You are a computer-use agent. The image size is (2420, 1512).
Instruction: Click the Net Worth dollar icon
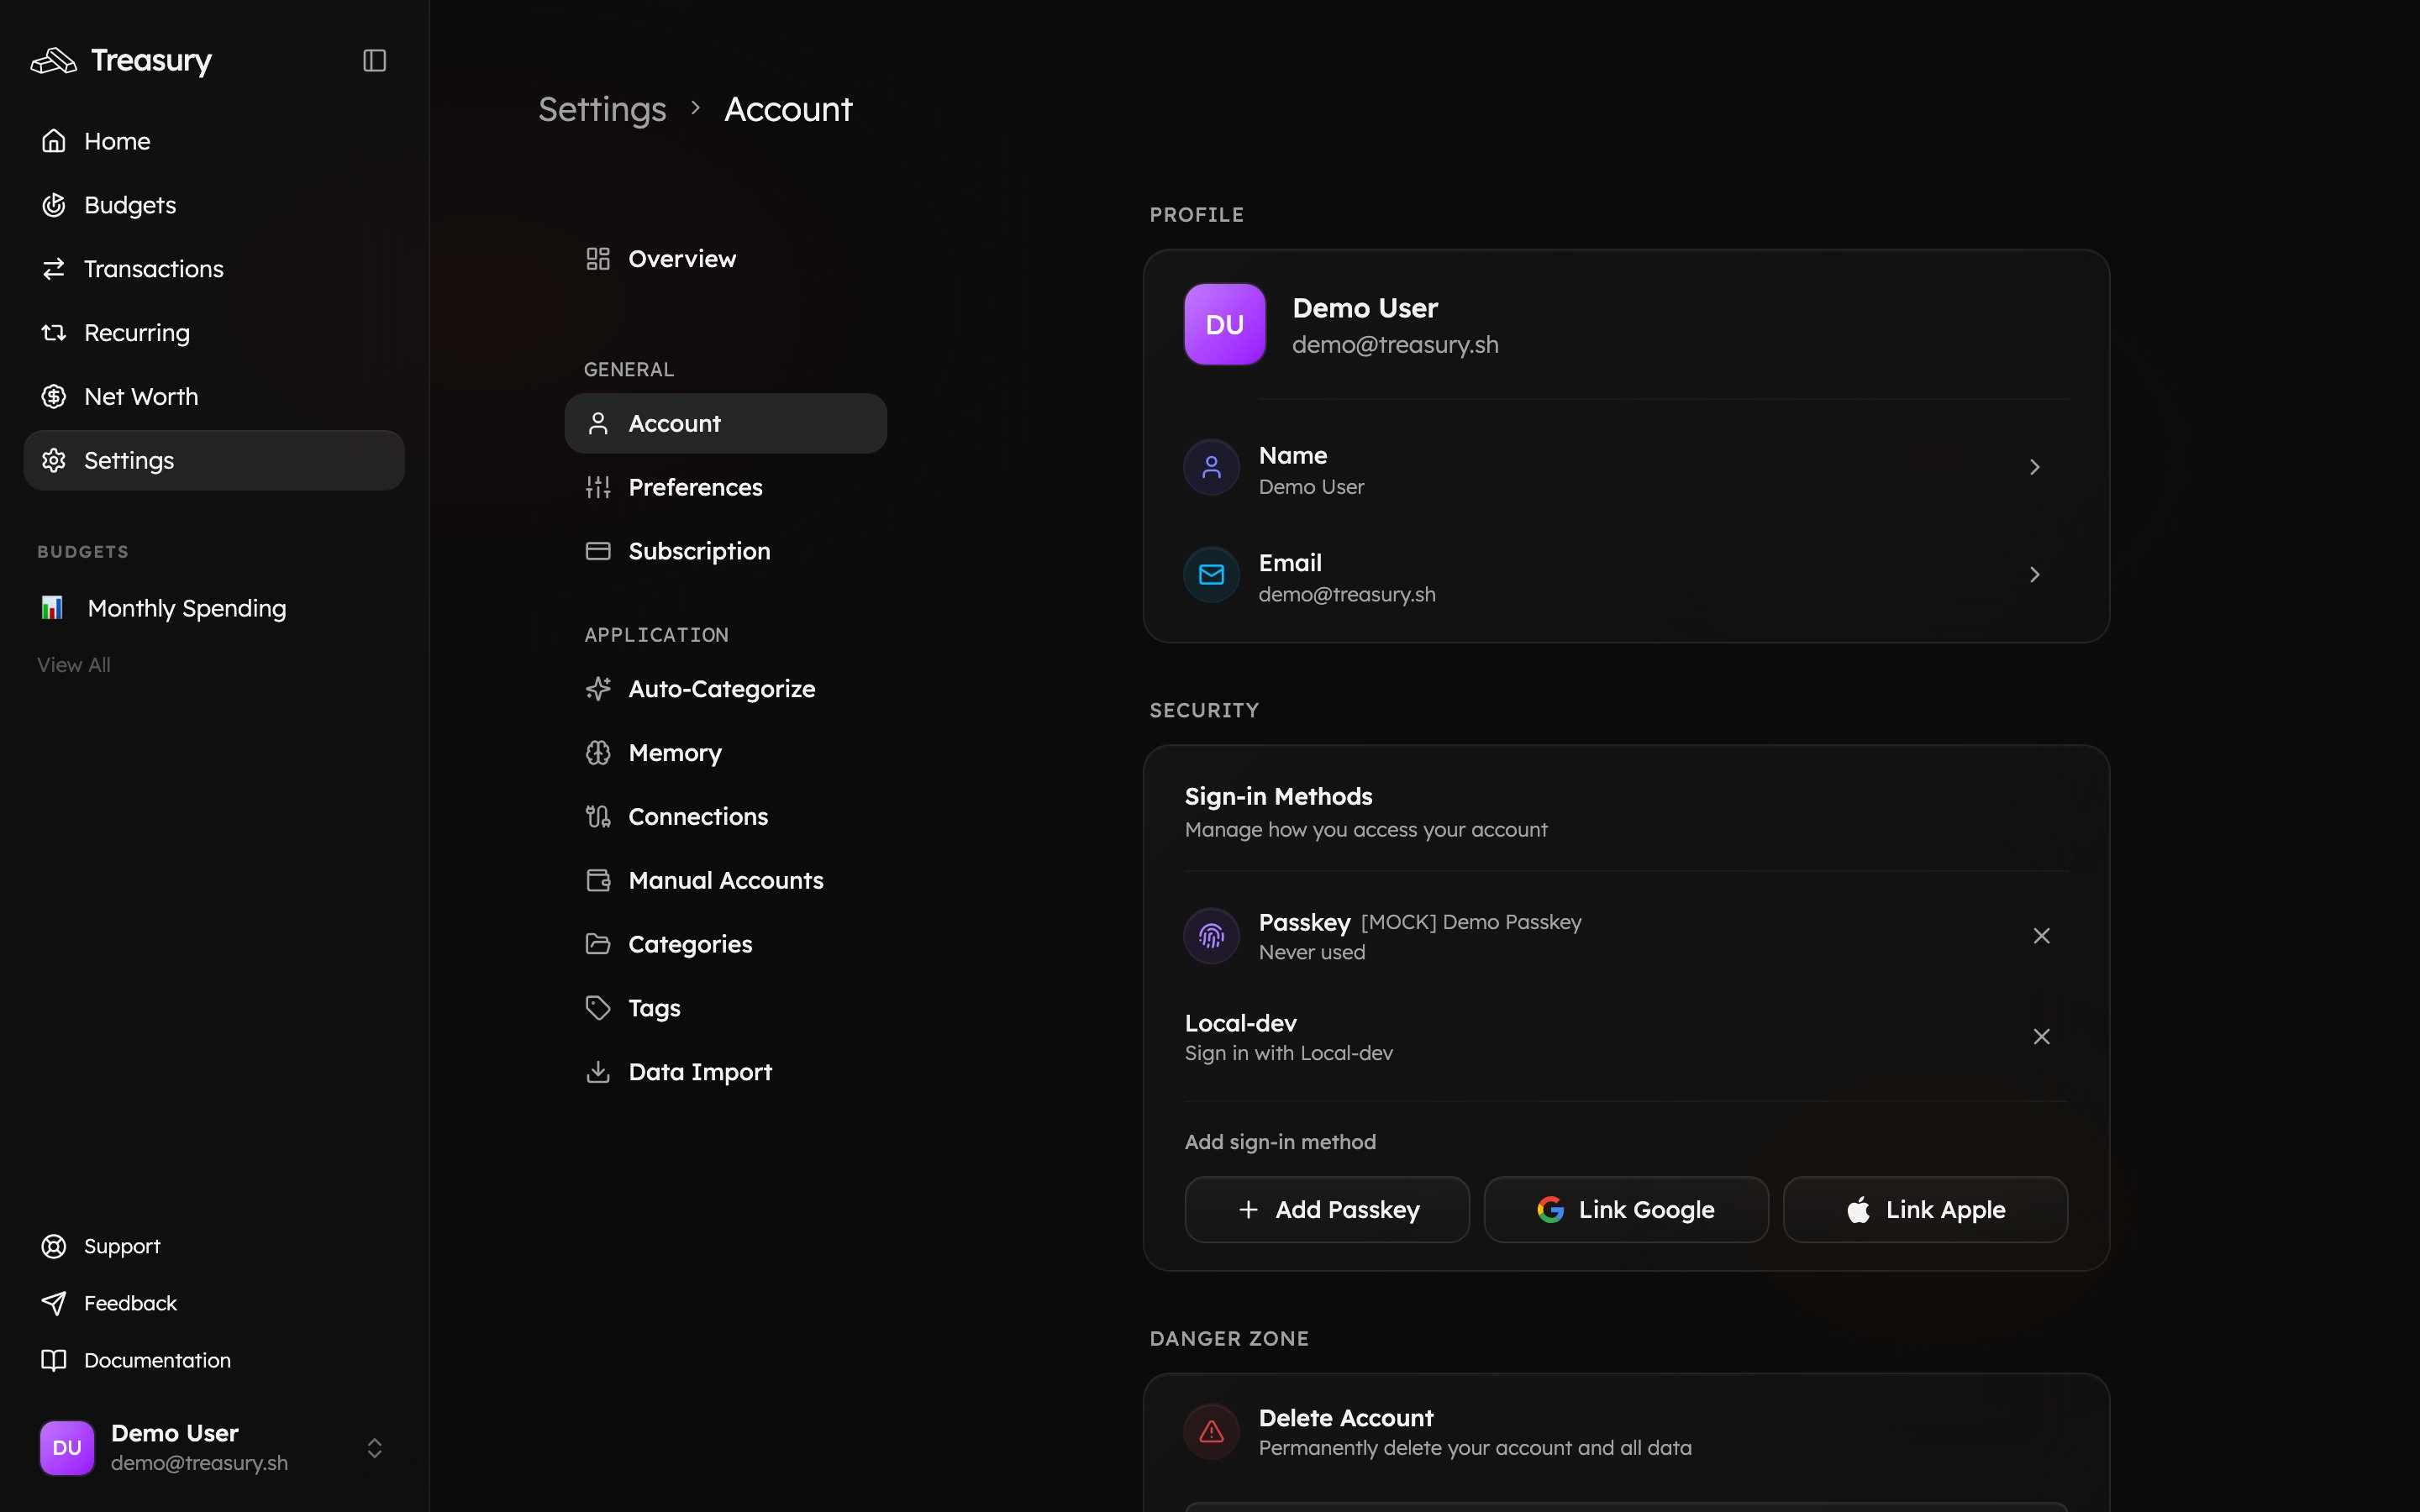coord(54,397)
